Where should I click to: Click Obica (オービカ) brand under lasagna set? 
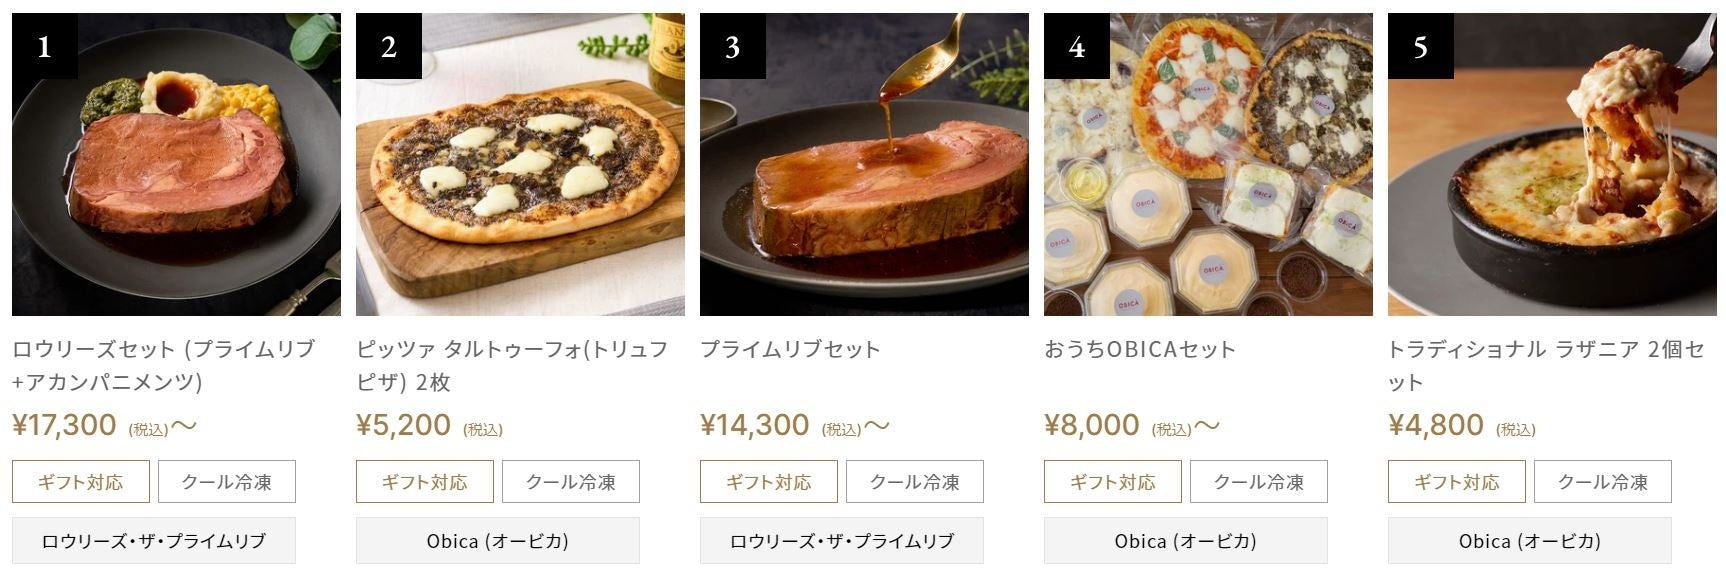point(1529,541)
